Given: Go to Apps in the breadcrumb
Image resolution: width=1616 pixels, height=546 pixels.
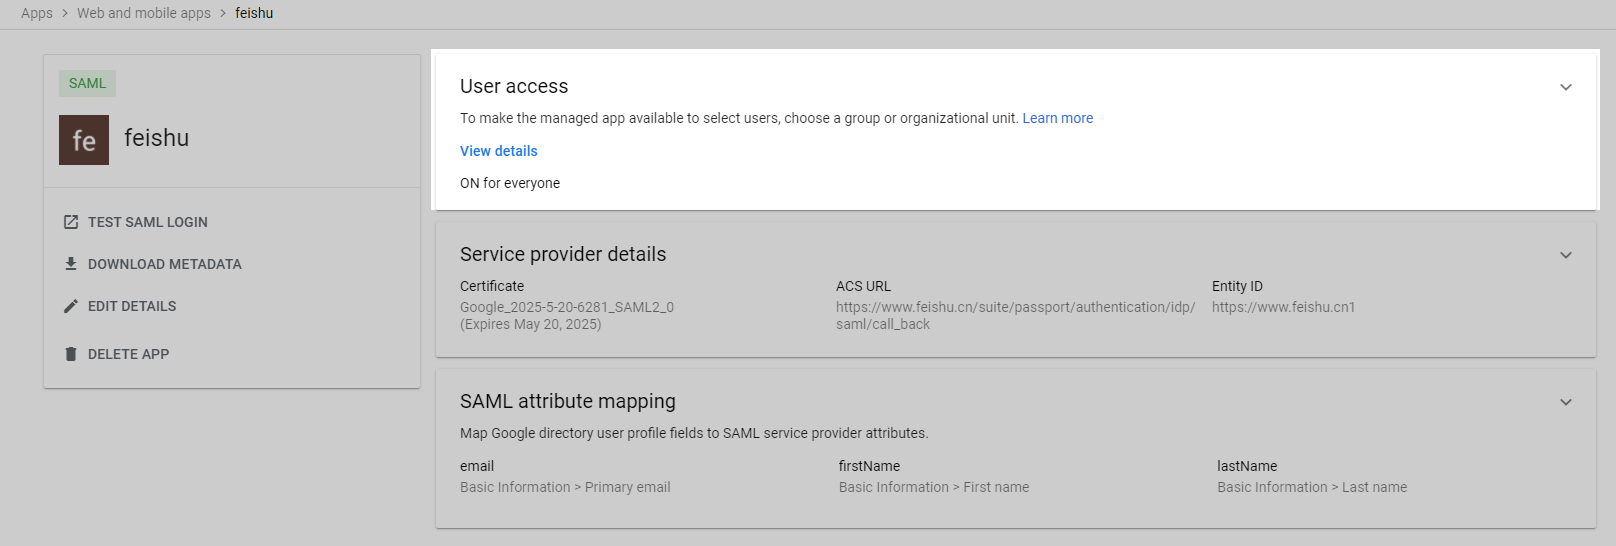Looking at the screenshot, I should click(x=37, y=13).
